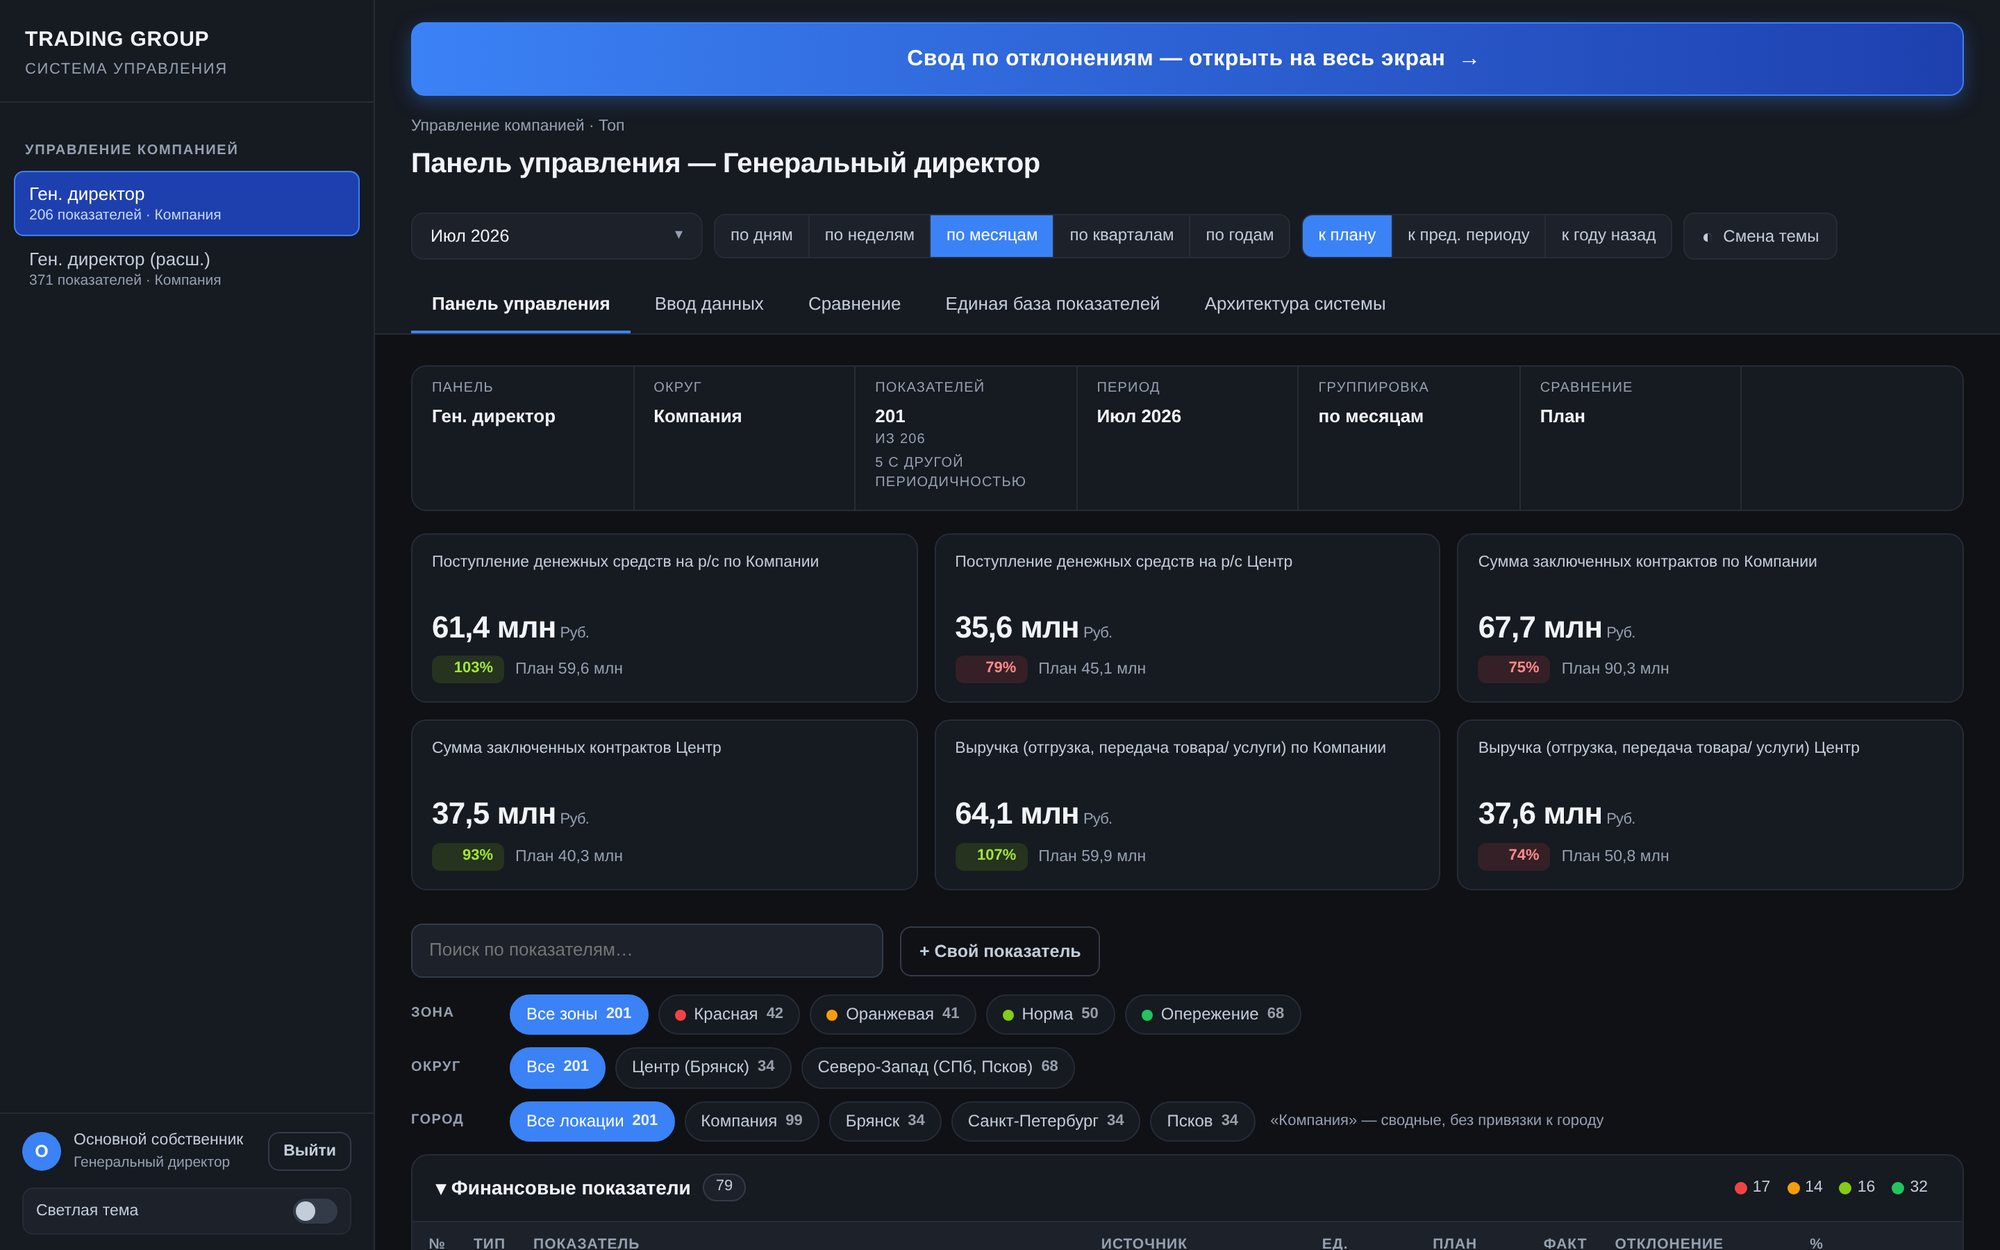Open Сумма заключенных контрактов Центр card
Viewport: 2000px width, 1250px height.
[x=664, y=805]
